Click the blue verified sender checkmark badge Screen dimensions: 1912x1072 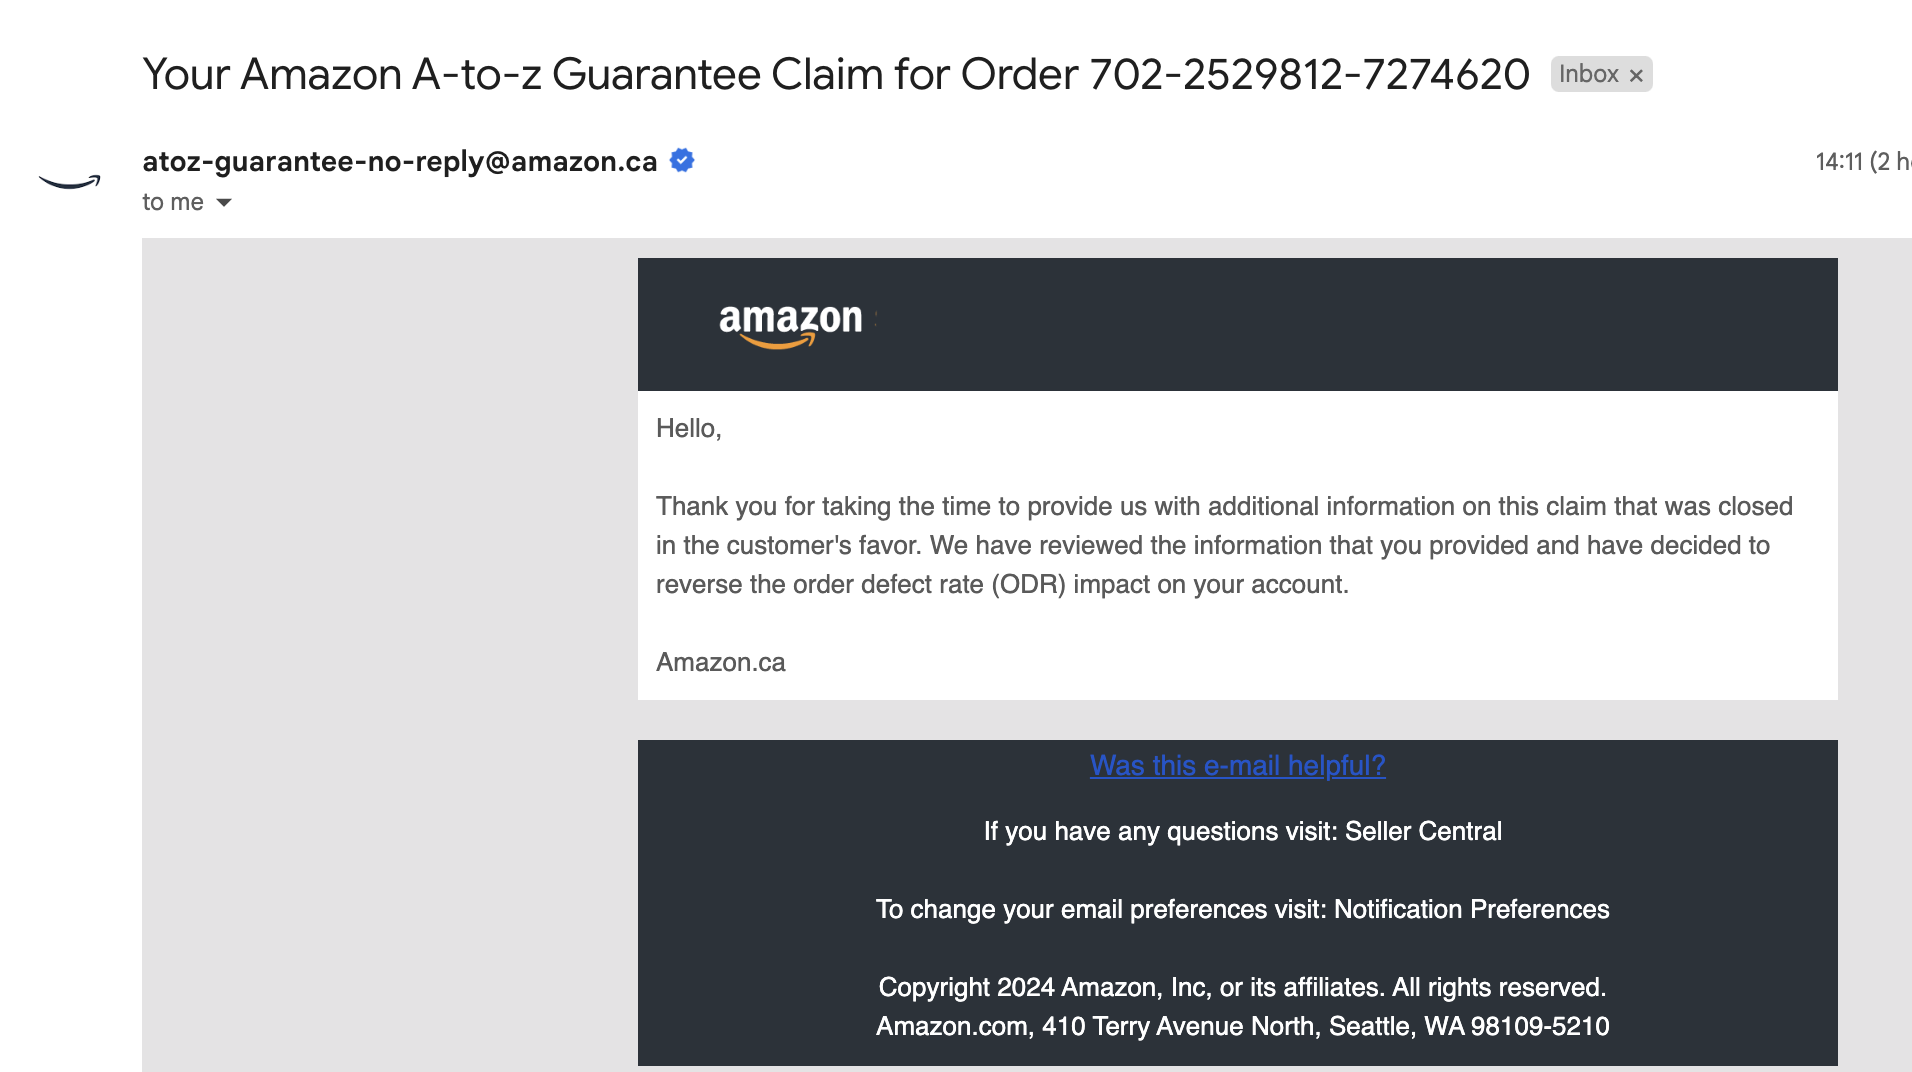[682, 160]
